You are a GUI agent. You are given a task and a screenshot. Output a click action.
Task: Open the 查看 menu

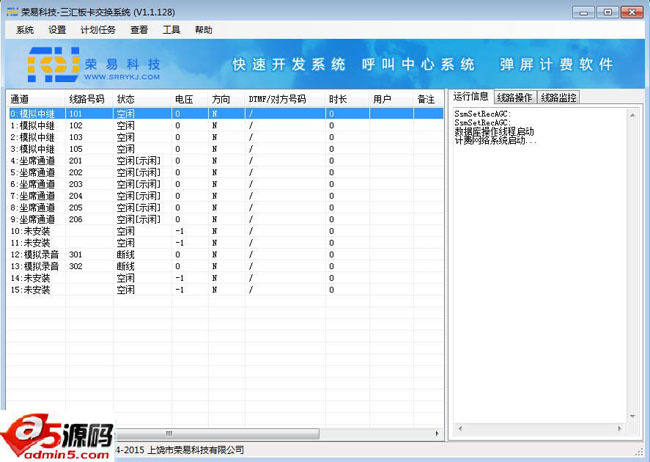(x=139, y=30)
